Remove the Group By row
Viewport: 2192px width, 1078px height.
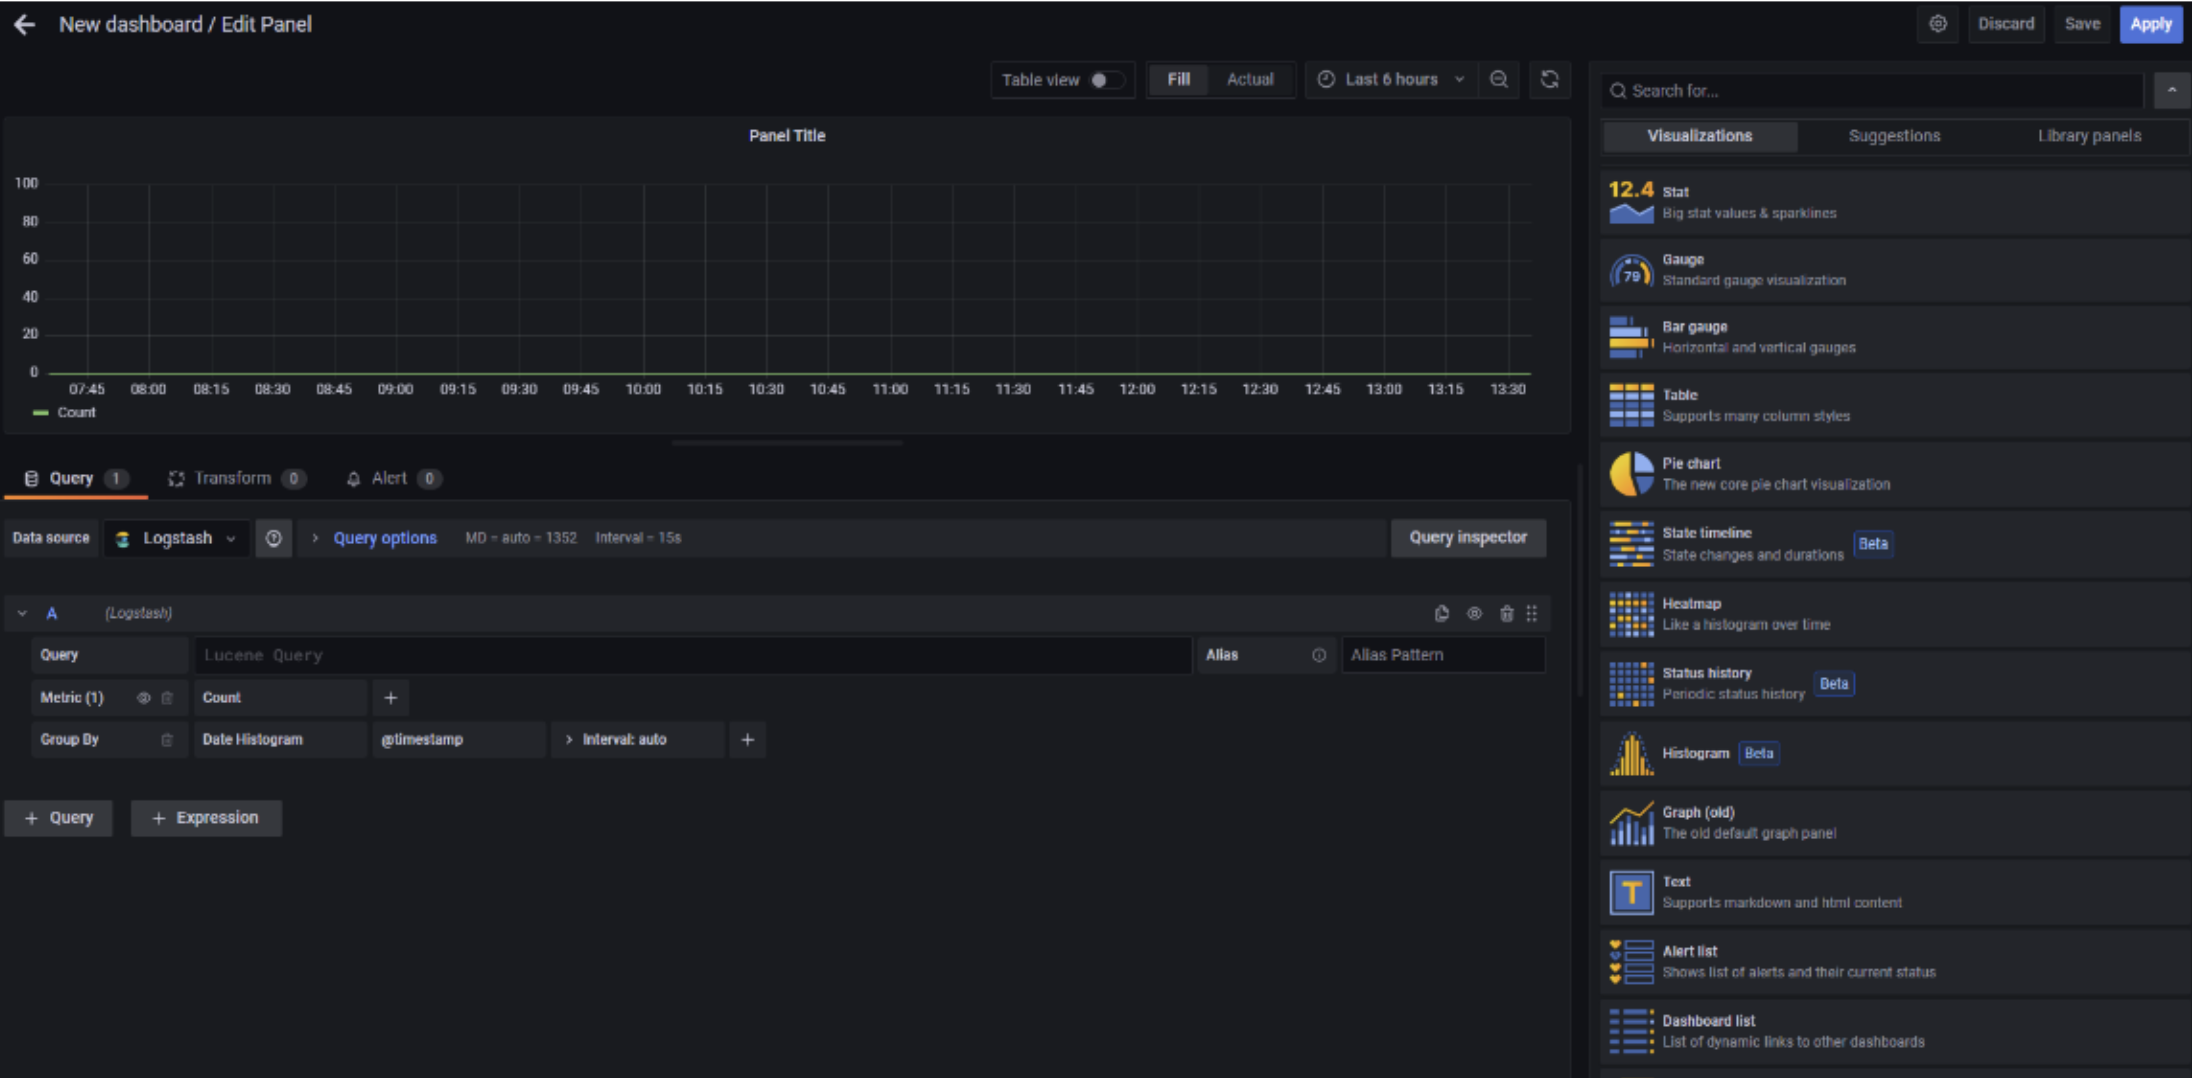coord(167,740)
